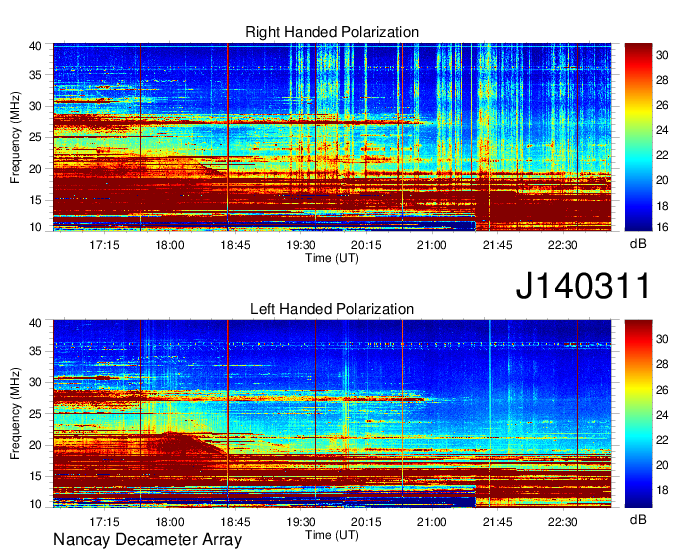Image resolution: width=680 pixels, height=552 pixels.
Task: Click the 19:30 time tick of the top plot
Action: (x=301, y=245)
